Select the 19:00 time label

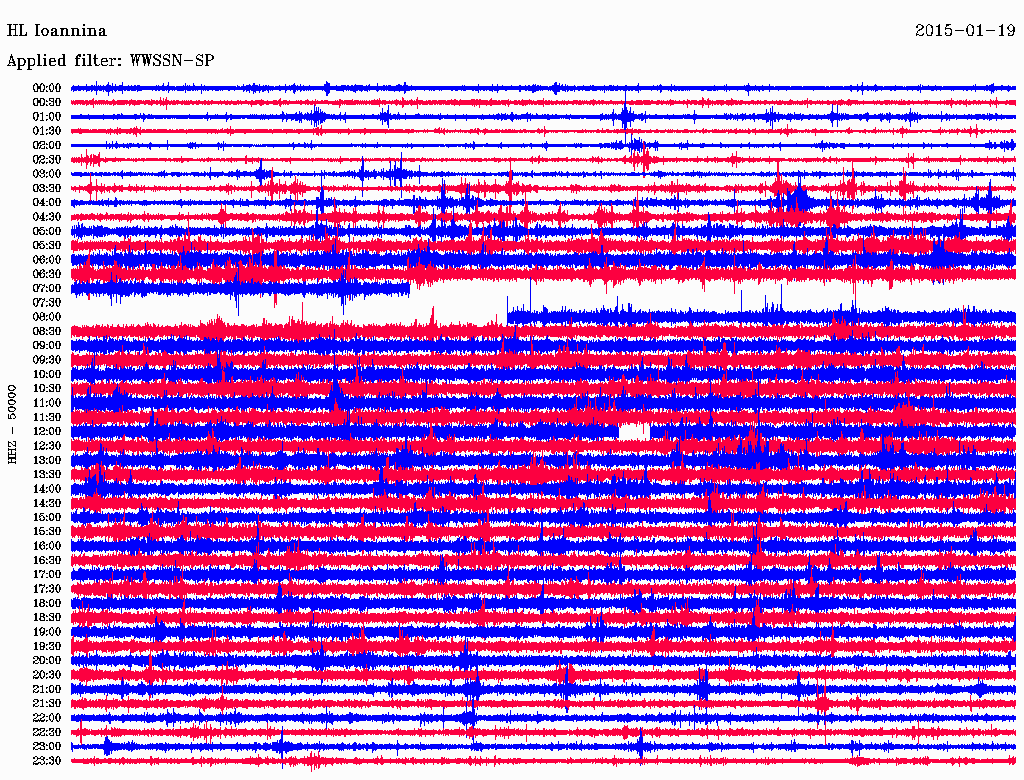47,632
